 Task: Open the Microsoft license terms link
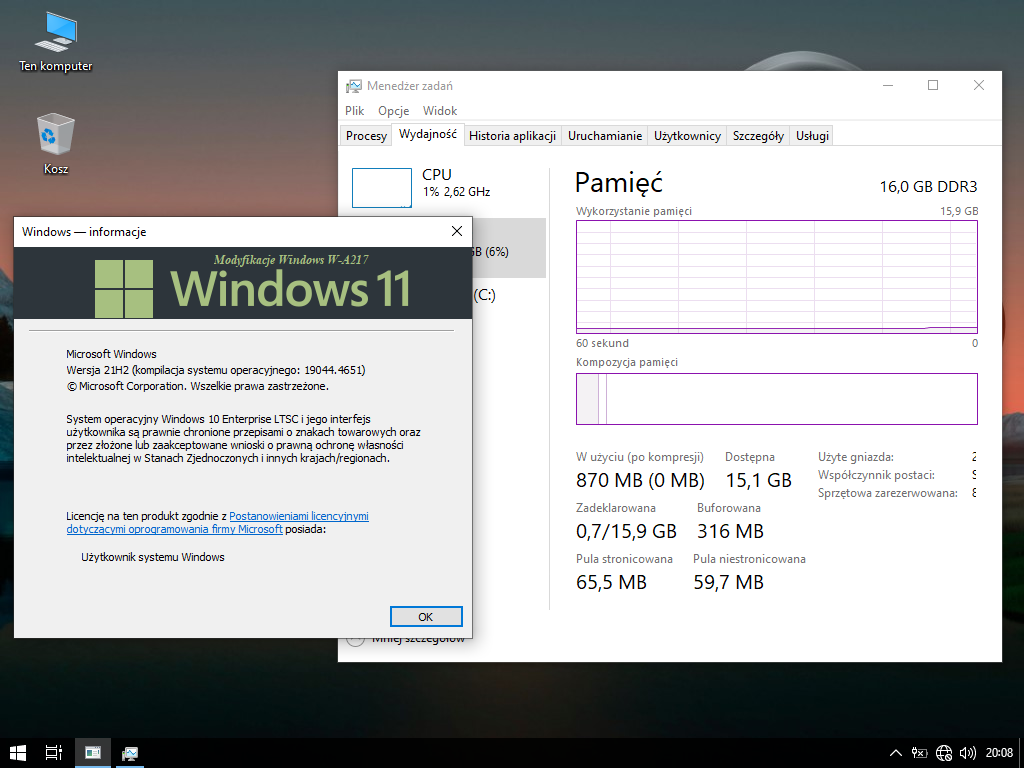[298, 516]
